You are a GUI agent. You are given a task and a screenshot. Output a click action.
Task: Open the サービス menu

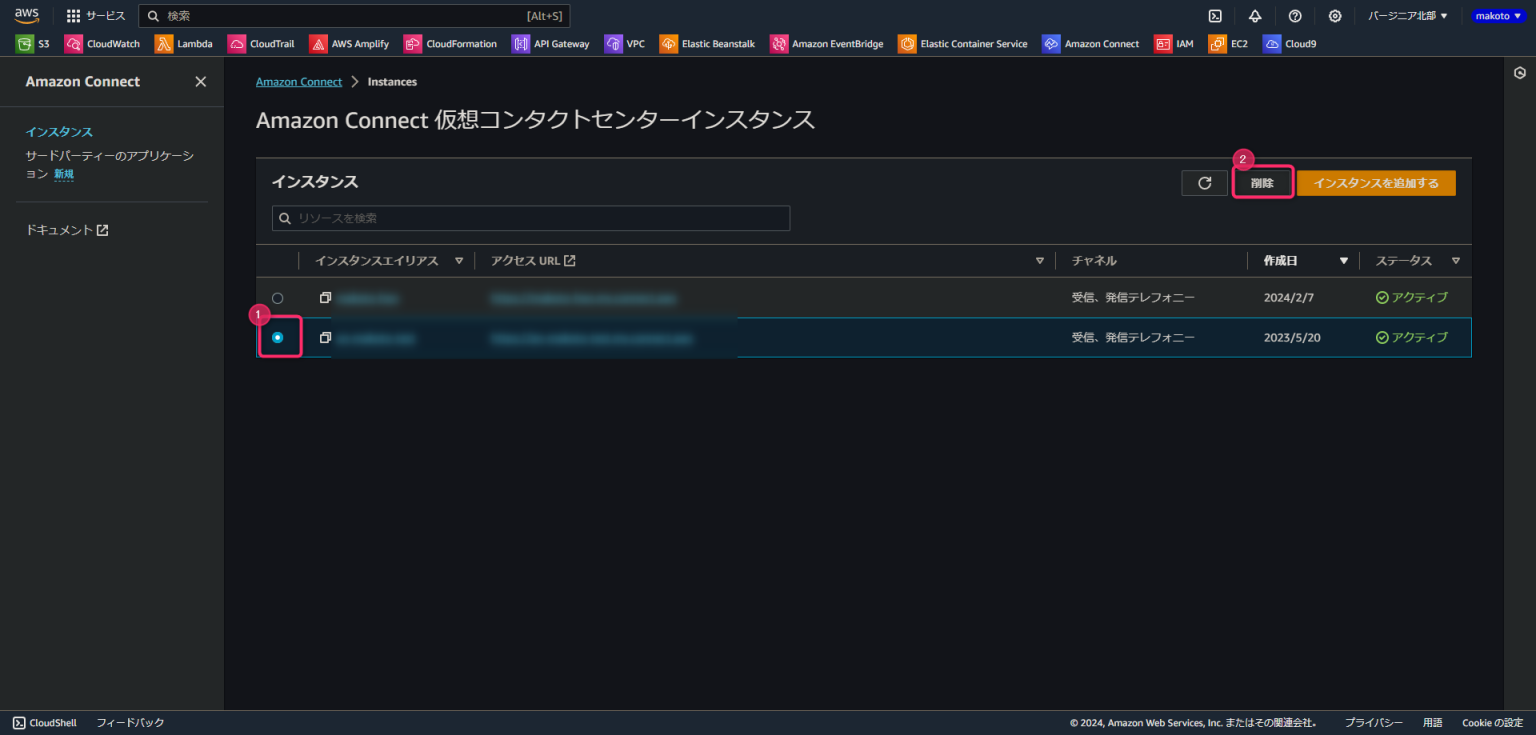pos(95,15)
